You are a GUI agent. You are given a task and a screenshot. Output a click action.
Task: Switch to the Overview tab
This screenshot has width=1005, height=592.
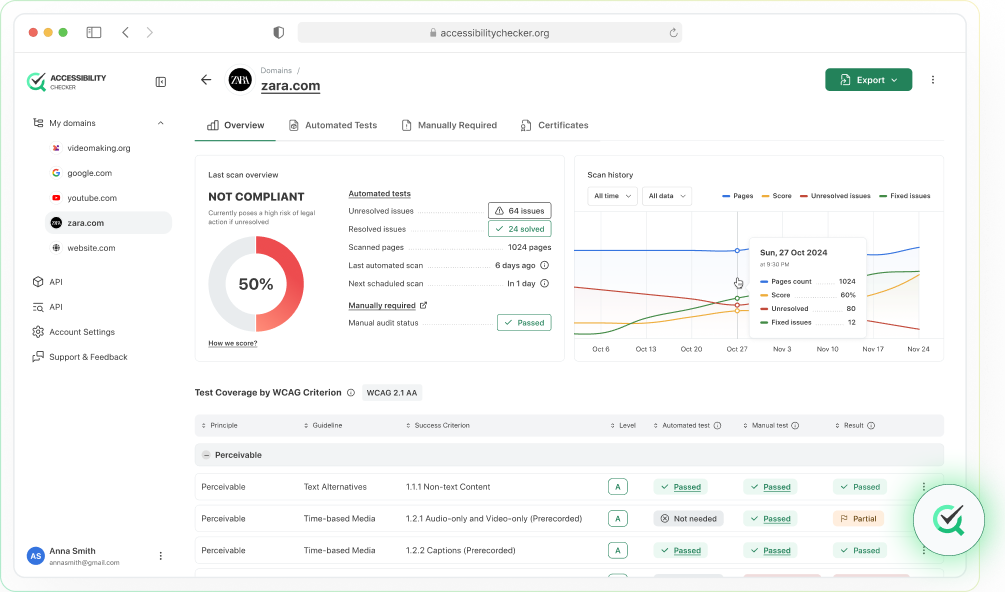coord(235,126)
